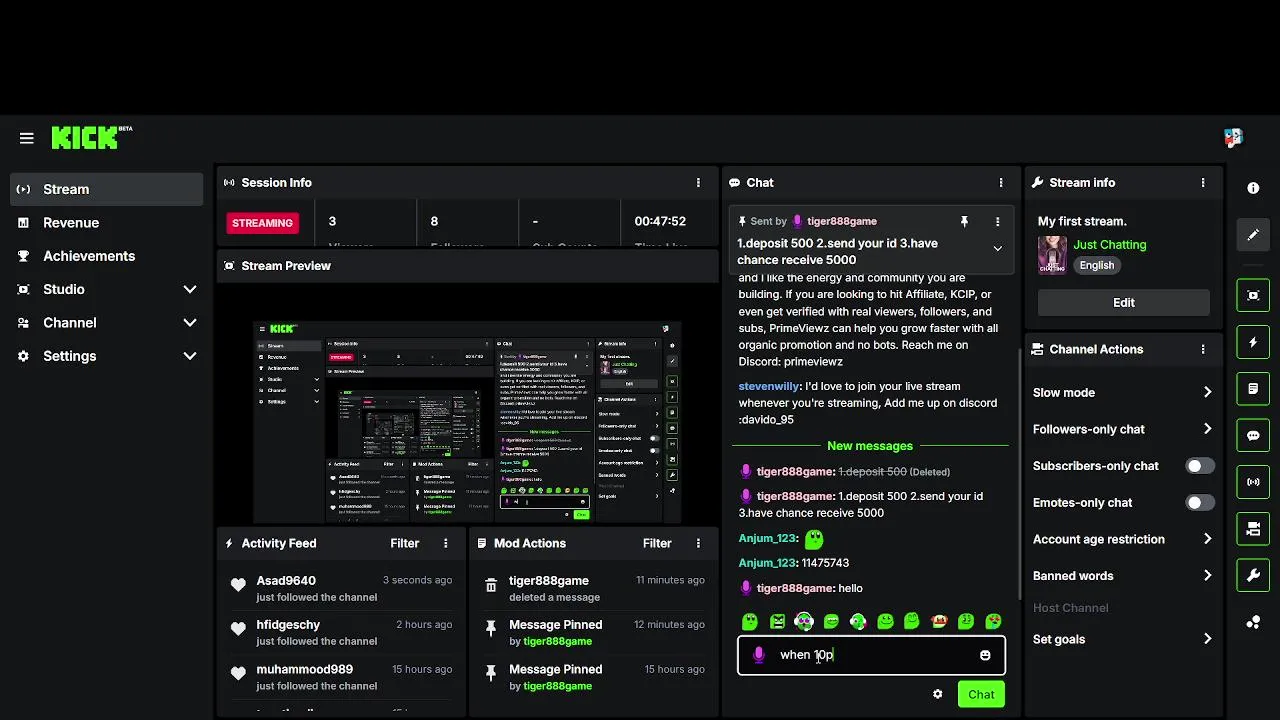Click the English language tag
This screenshot has height=720, width=1280.
(x=1097, y=265)
